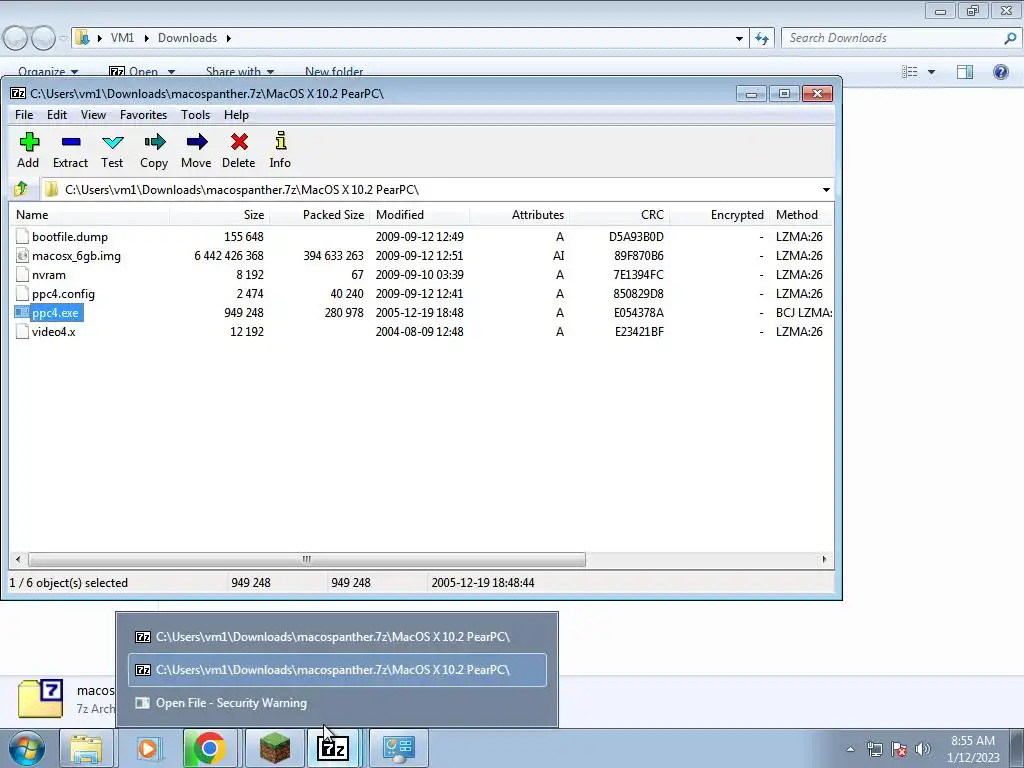Click the network tray icon
The image size is (1024, 768).
click(874, 748)
